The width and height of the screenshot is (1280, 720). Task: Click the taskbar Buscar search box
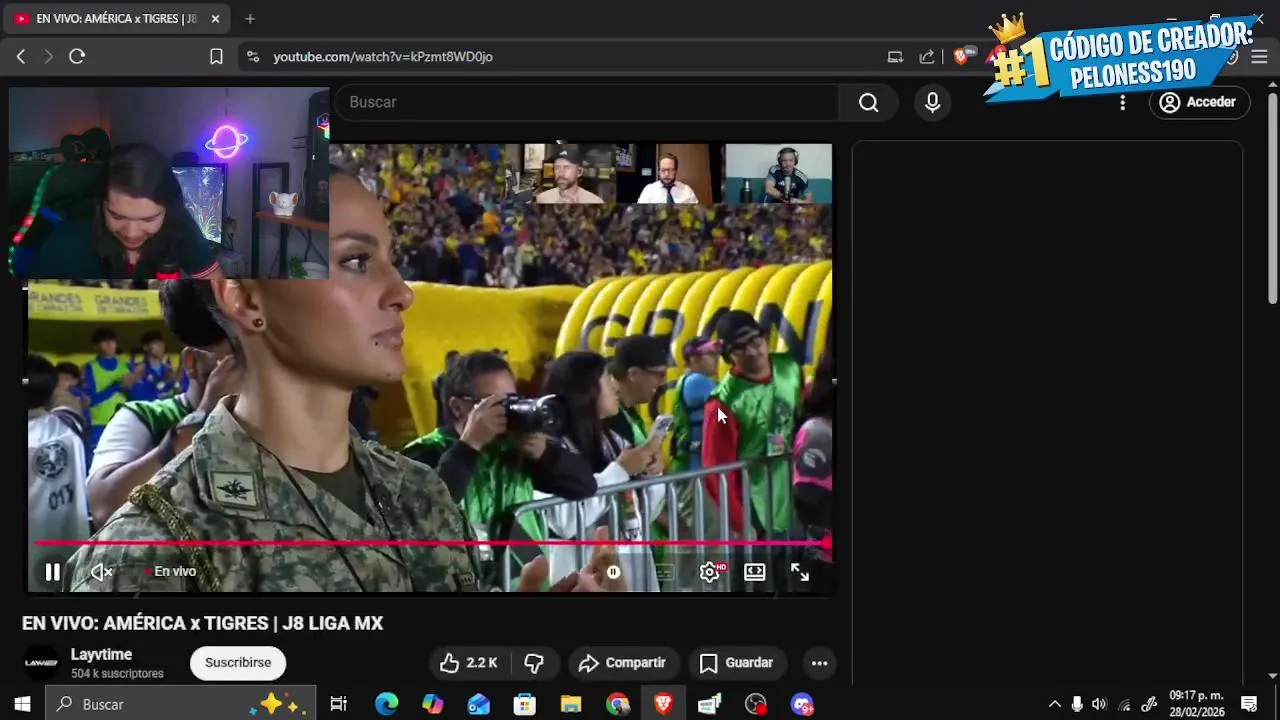coord(180,704)
